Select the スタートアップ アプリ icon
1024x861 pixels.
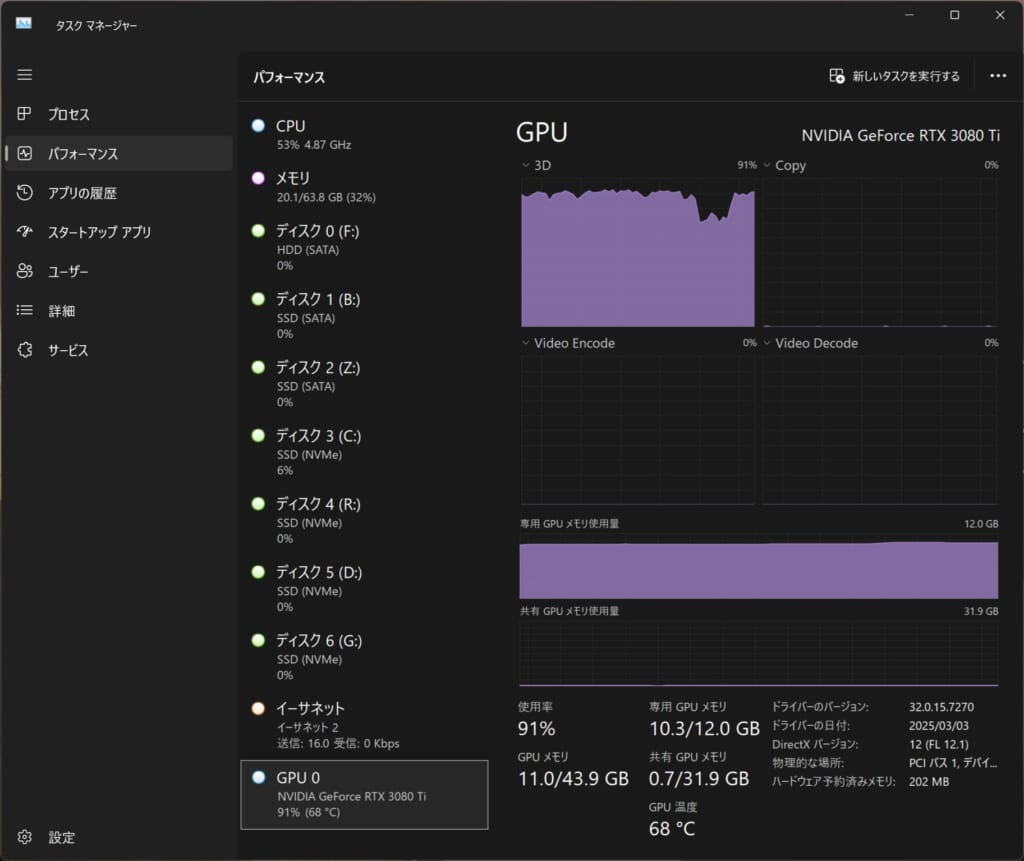tap(25, 232)
